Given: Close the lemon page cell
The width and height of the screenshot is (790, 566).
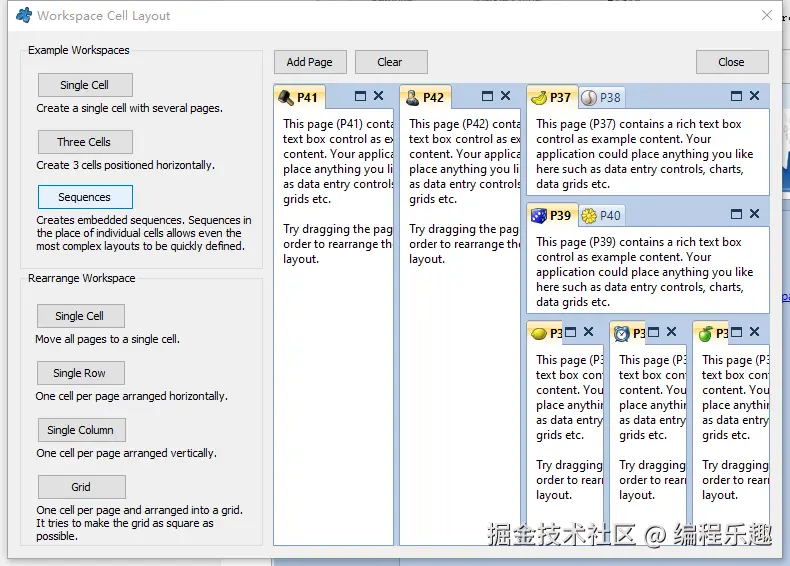Looking at the screenshot, I should (x=588, y=332).
